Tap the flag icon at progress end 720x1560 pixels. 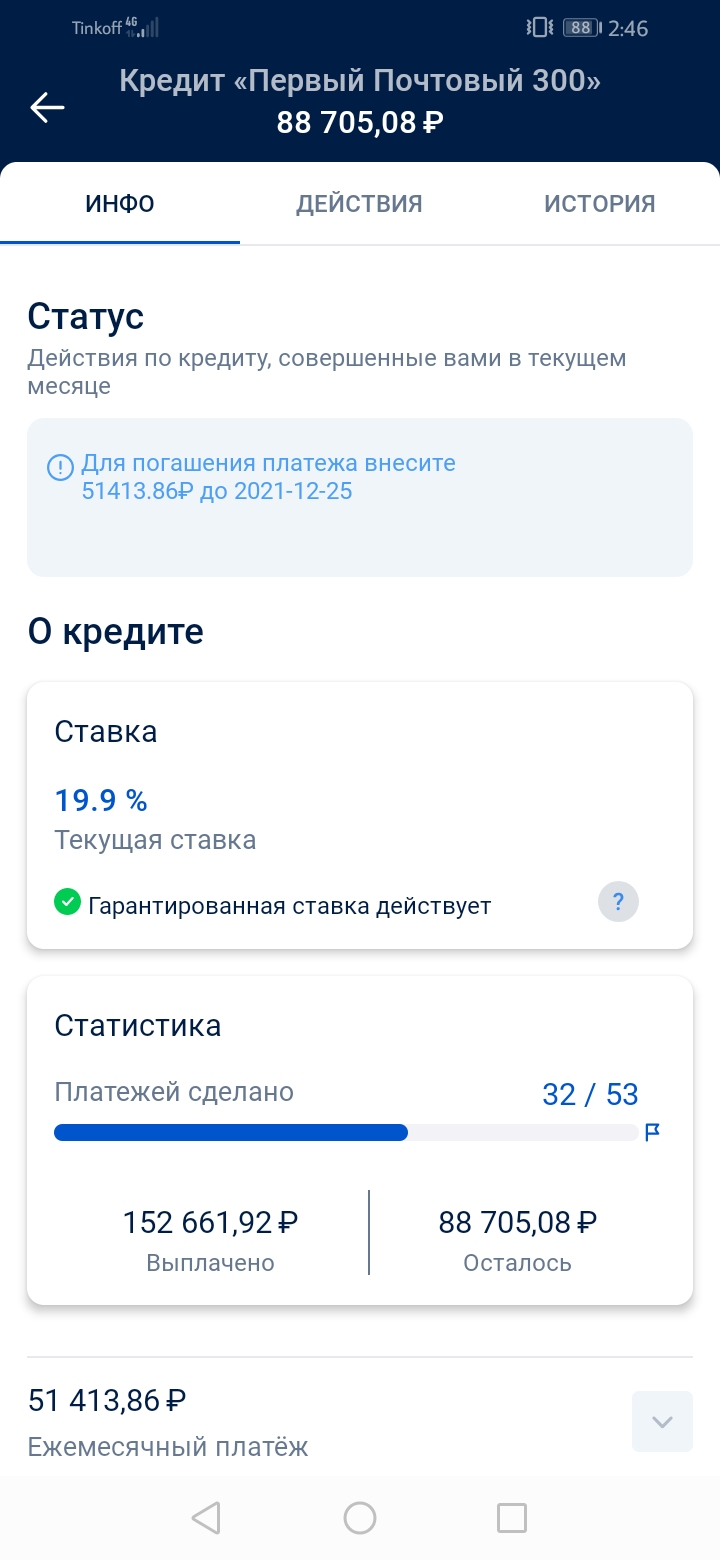click(x=653, y=1132)
